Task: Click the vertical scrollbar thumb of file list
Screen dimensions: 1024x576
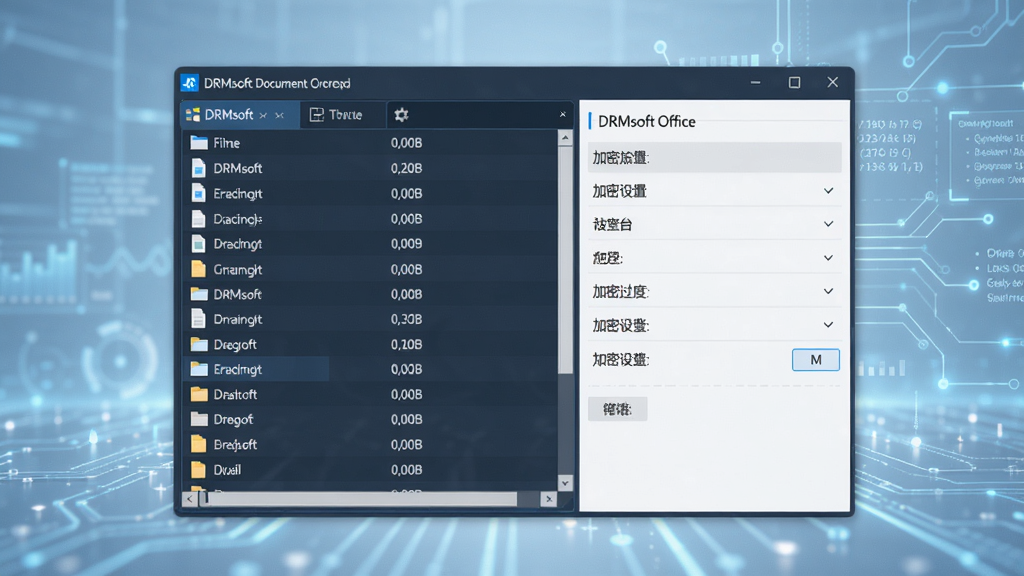Action: (x=565, y=260)
